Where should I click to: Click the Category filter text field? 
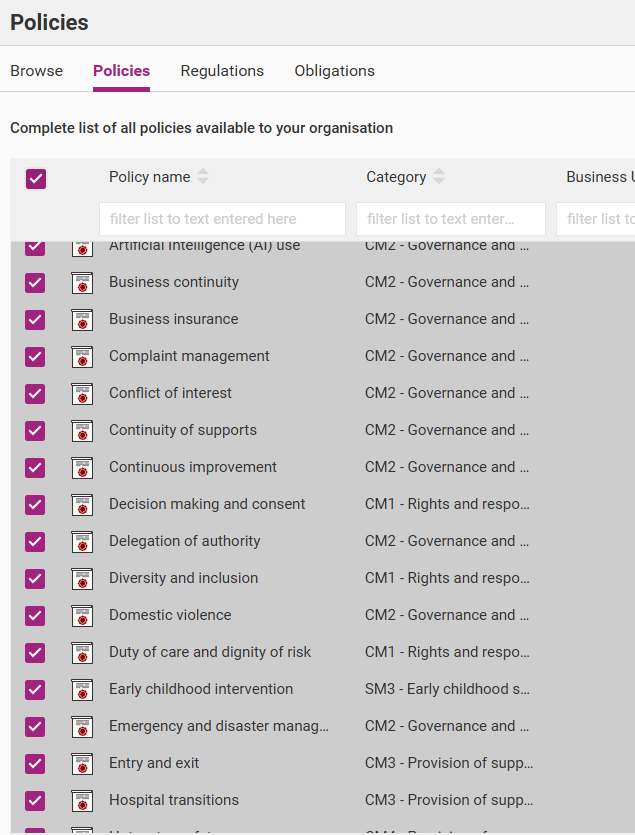click(x=451, y=219)
